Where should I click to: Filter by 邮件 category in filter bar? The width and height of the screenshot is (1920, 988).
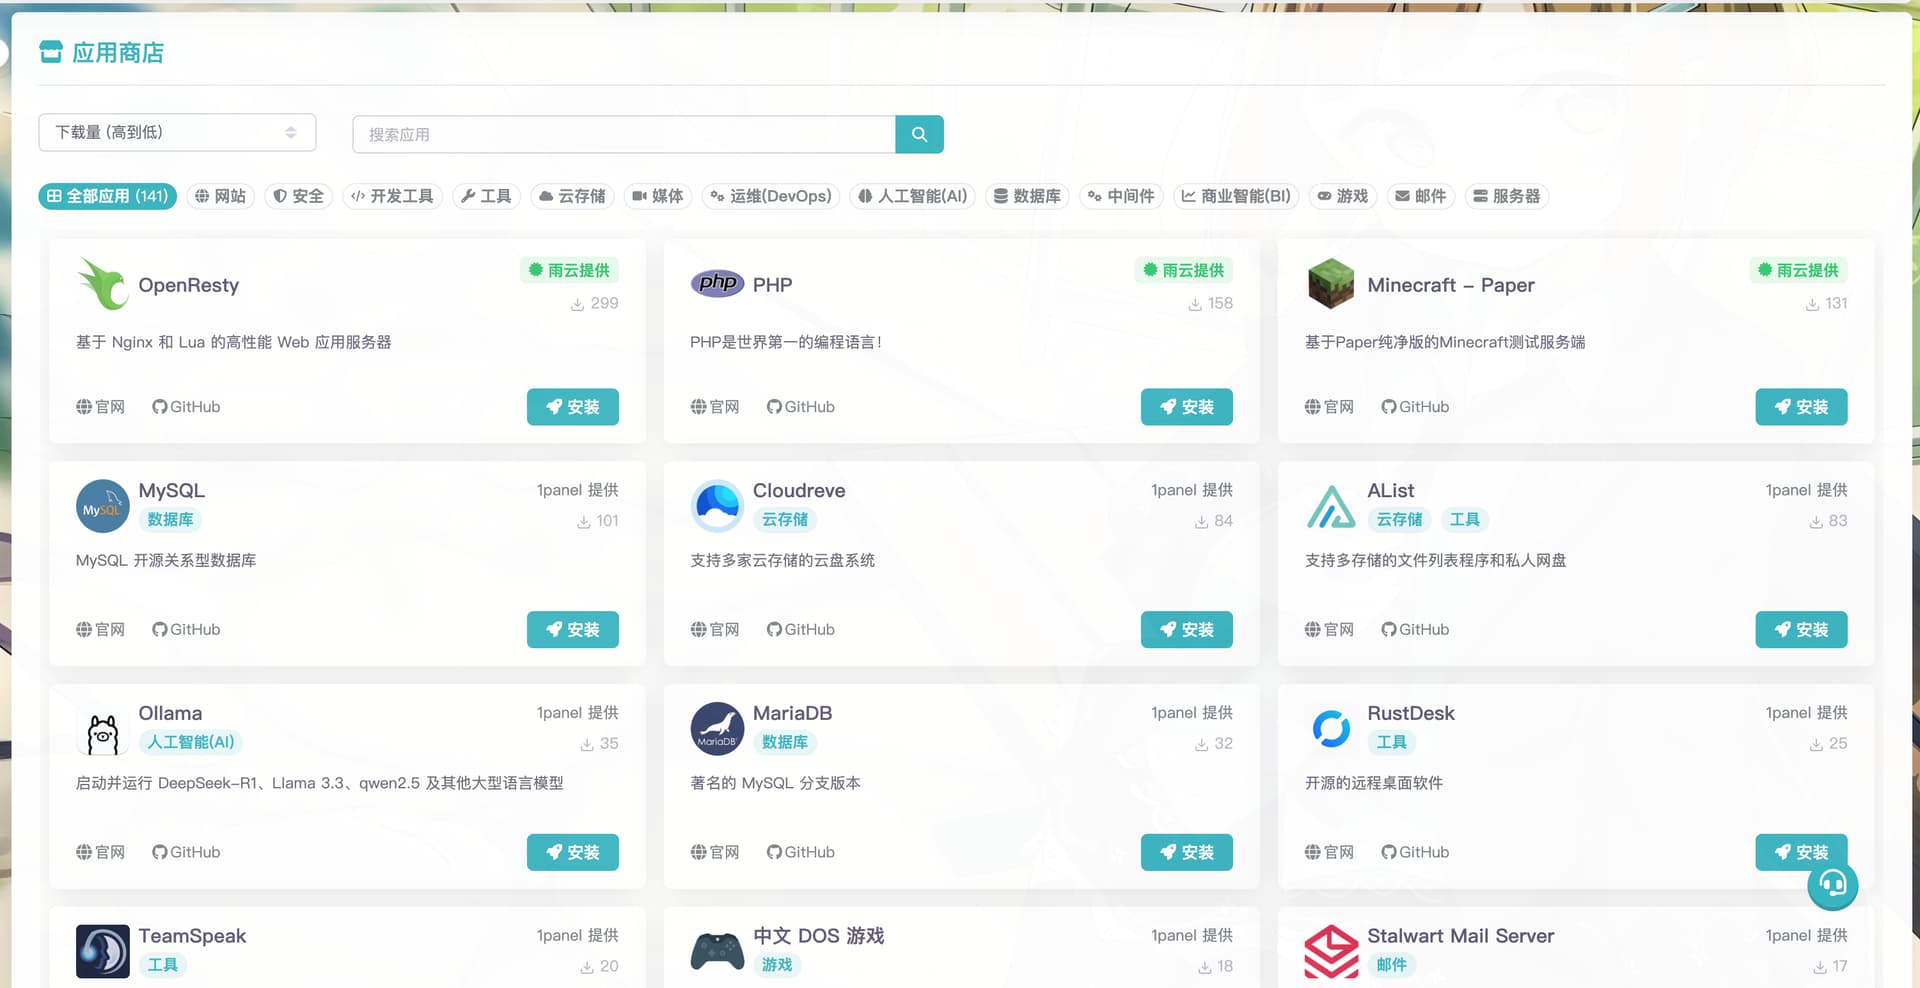1421,196
